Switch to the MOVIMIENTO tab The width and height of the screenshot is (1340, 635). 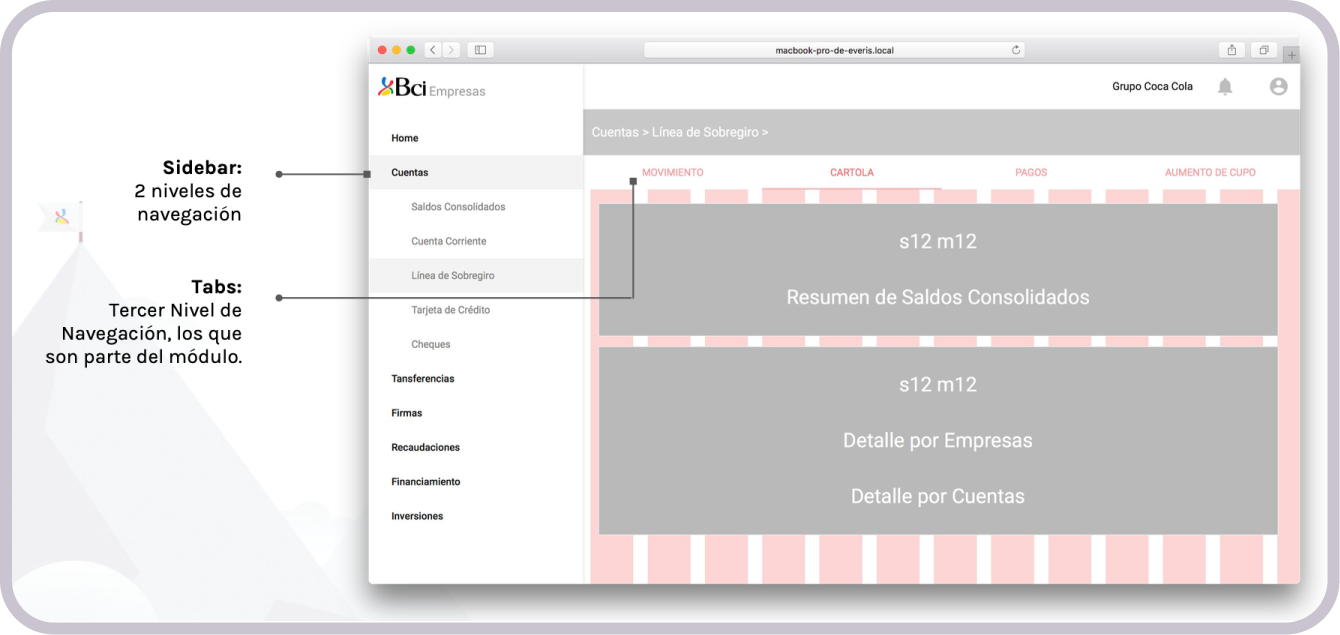pyautogui.click(x=672, y=173)
